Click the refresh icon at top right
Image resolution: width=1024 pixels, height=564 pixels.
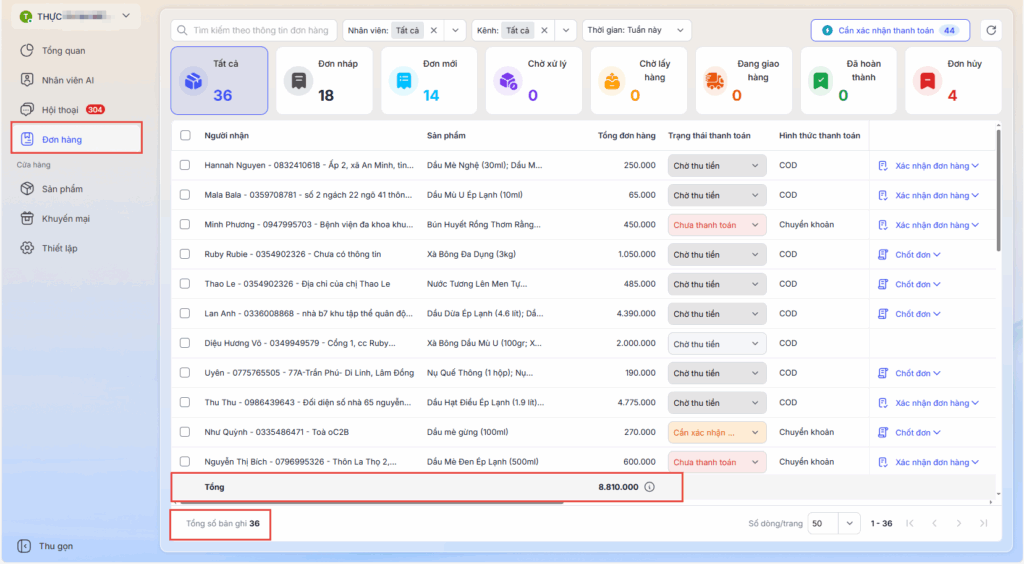(990, 31)
